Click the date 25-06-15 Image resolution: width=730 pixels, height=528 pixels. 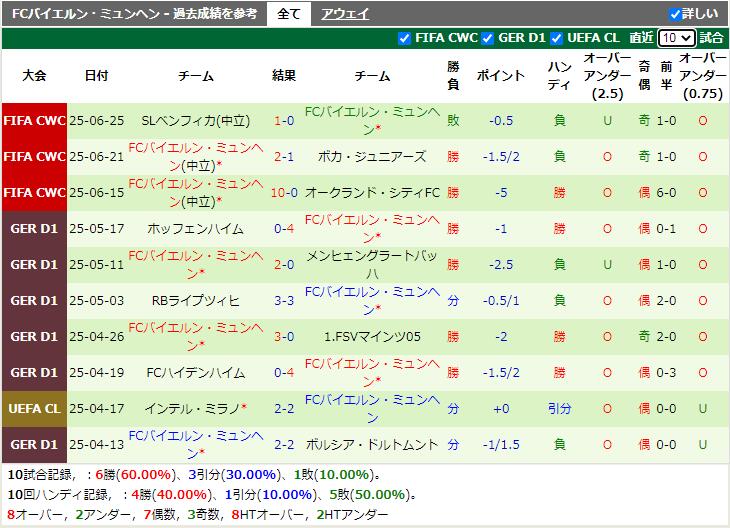click(96, 192)
